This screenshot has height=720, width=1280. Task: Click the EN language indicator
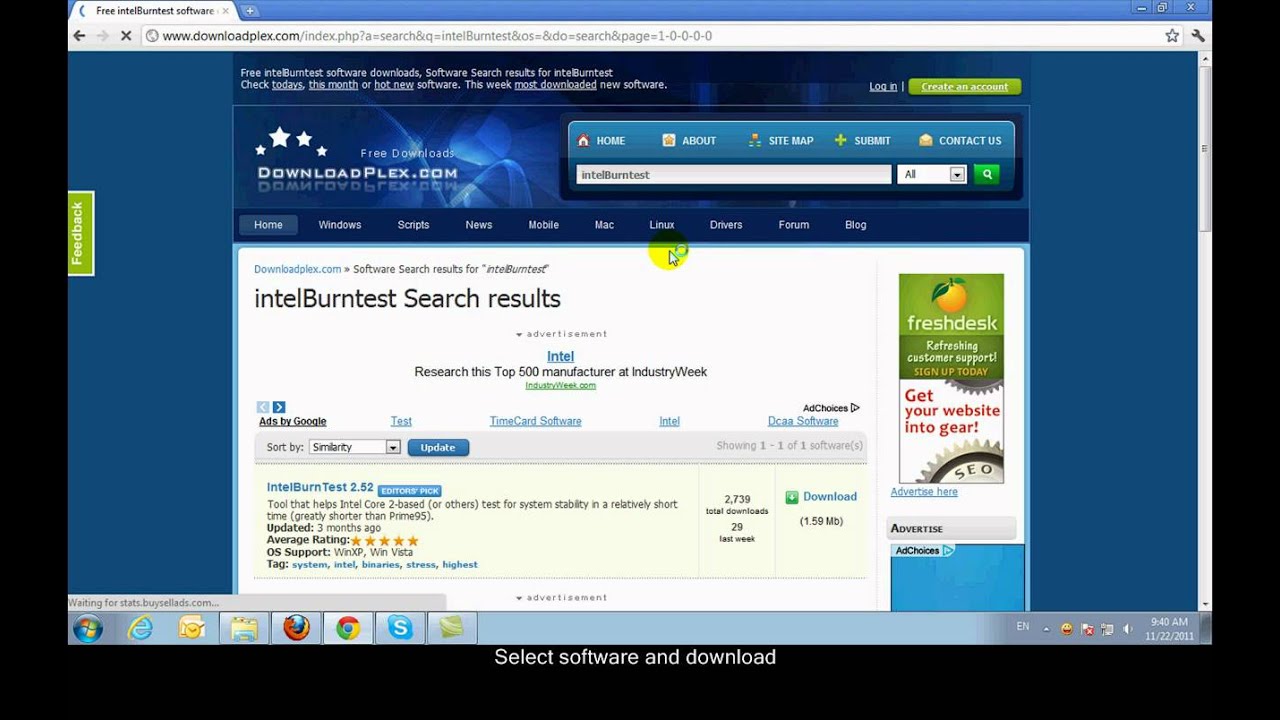point(1022,626)
